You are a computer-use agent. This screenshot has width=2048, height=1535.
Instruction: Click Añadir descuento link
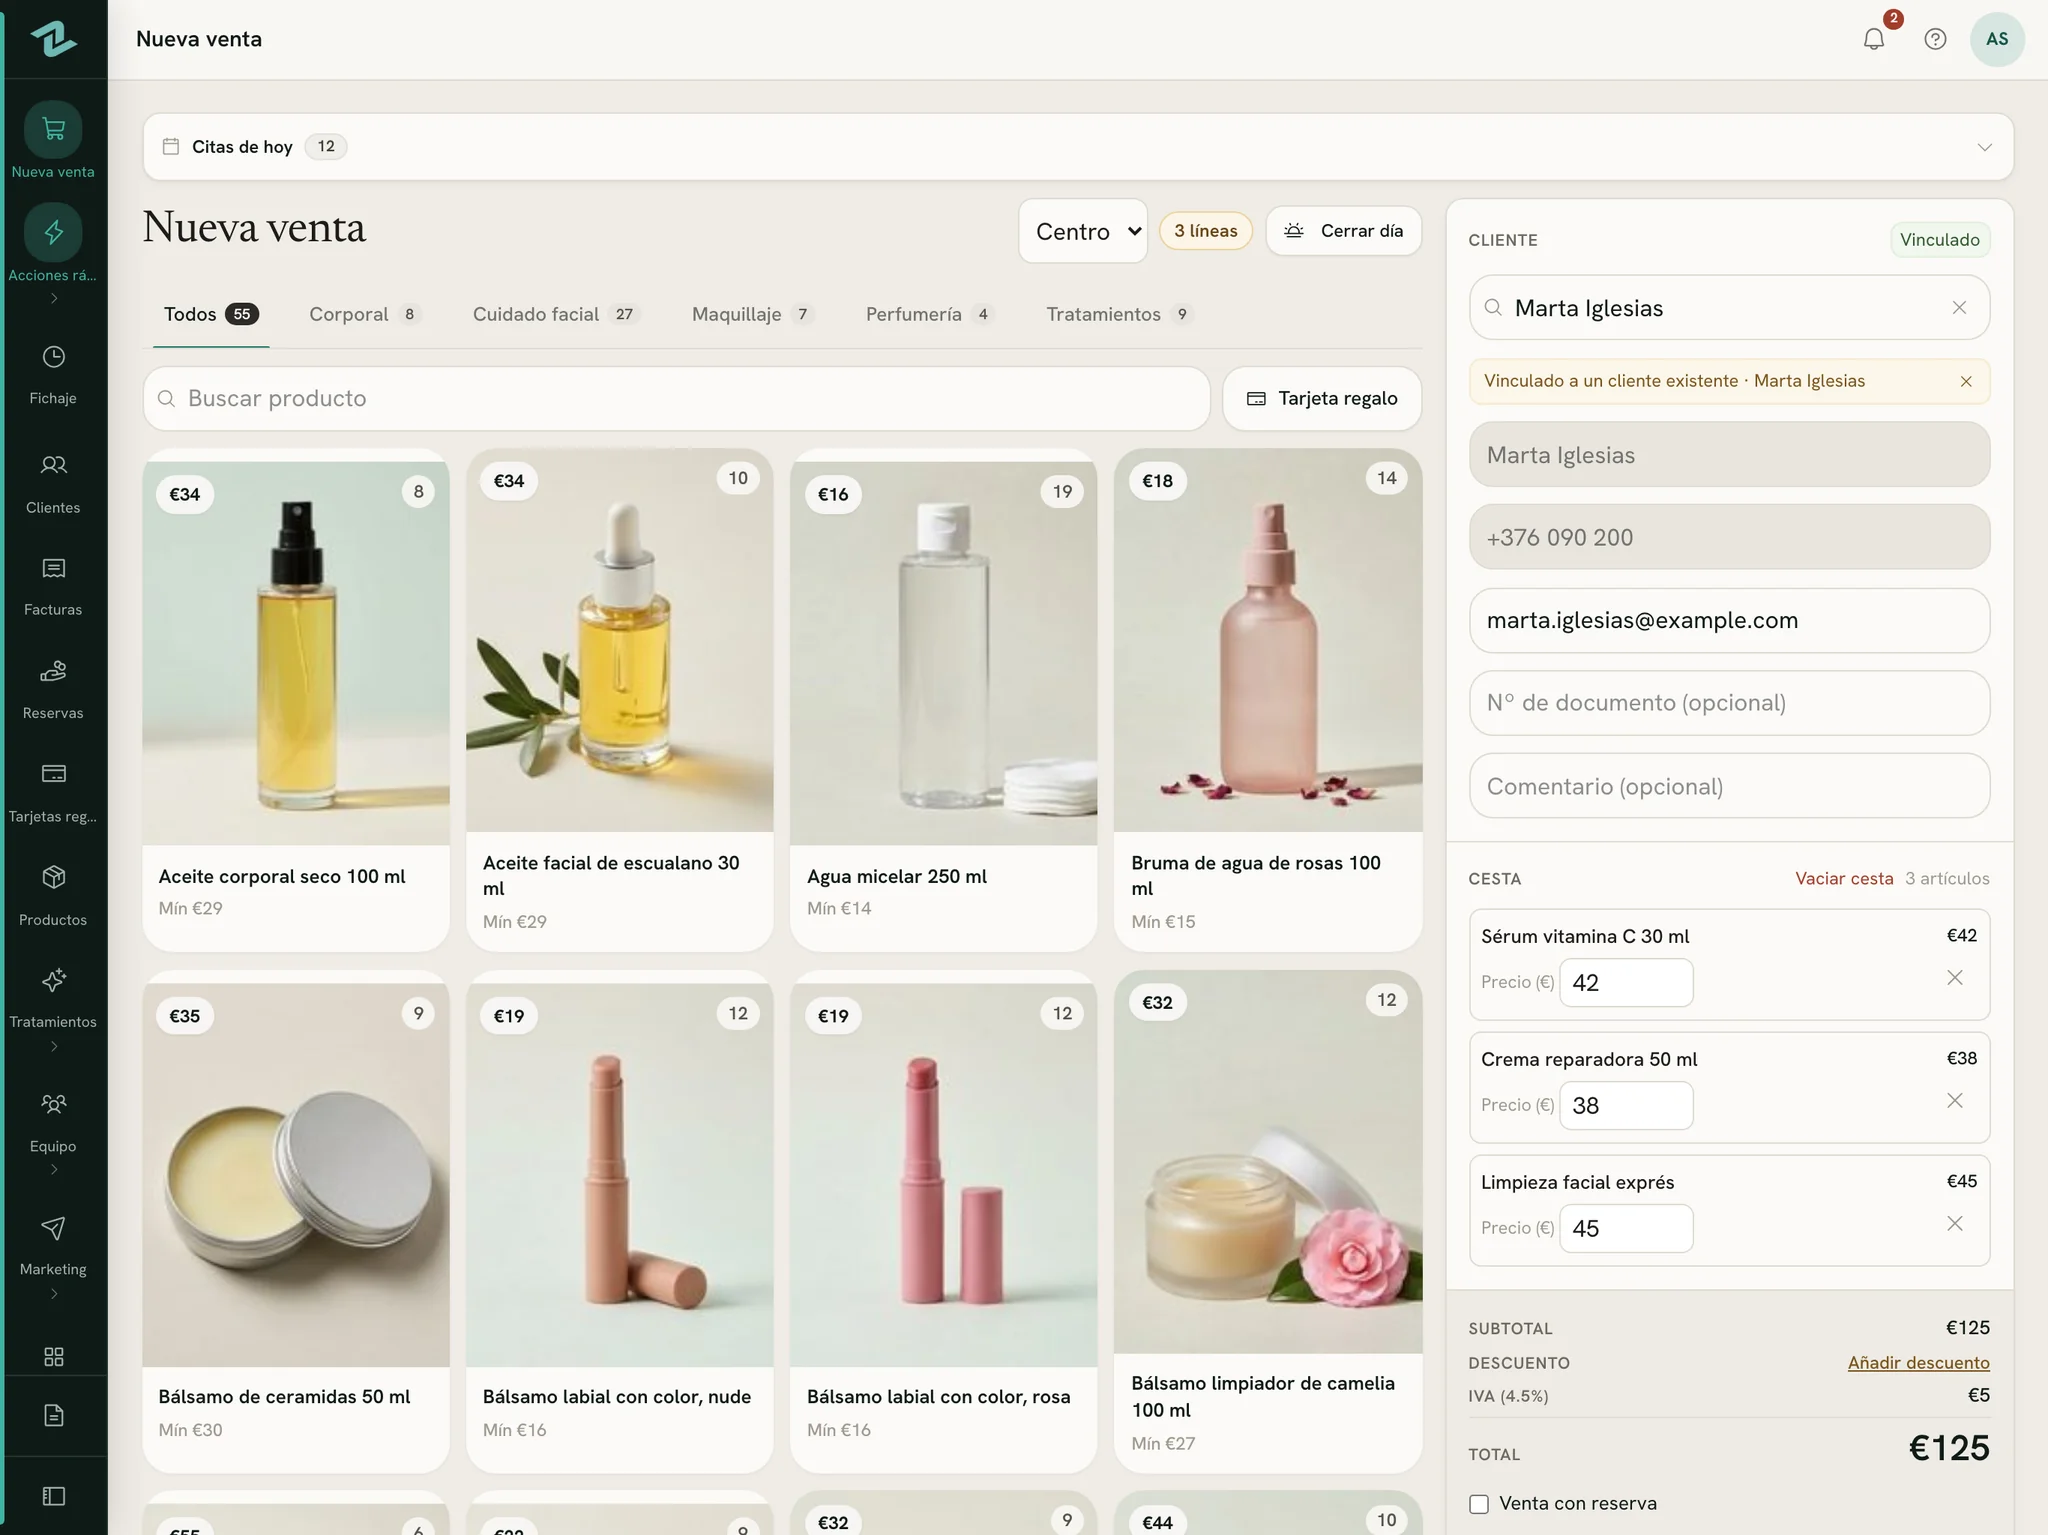pos(1918,1362)
